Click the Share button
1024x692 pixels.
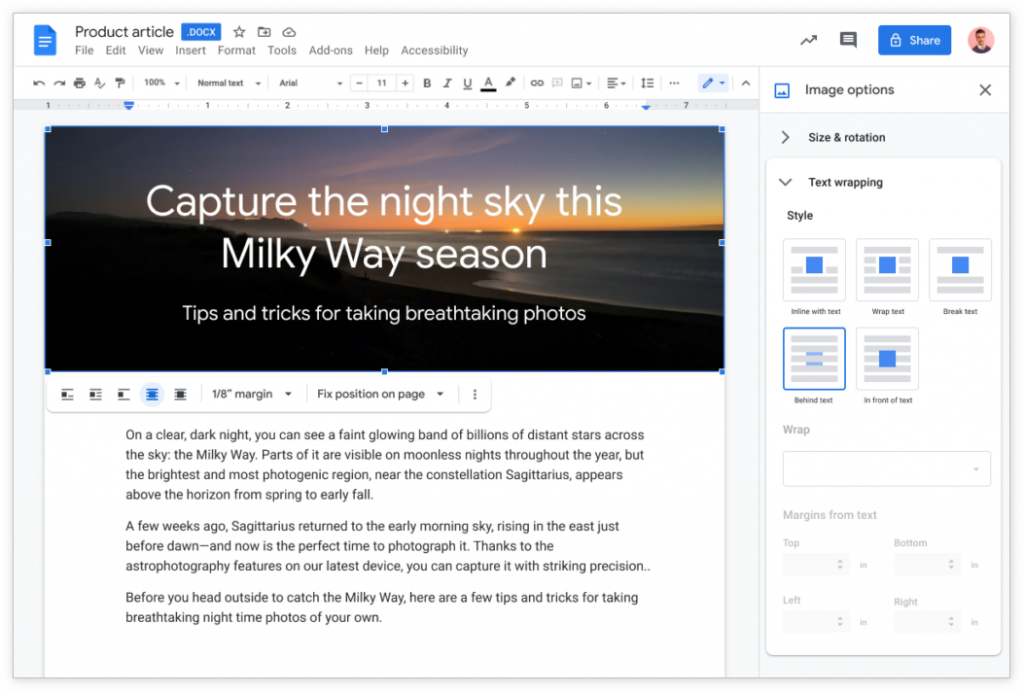(913, 40)
